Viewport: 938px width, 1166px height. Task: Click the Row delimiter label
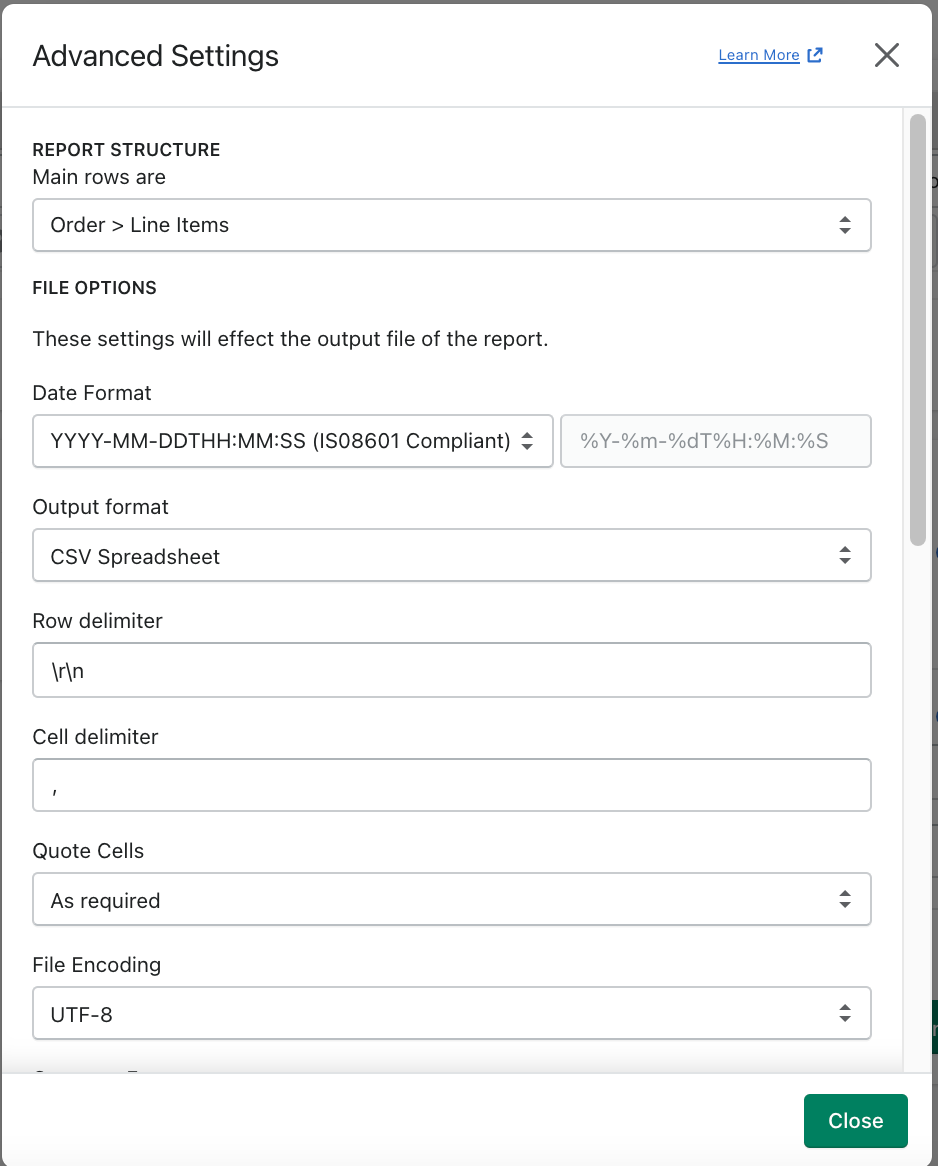pos(97,621)
